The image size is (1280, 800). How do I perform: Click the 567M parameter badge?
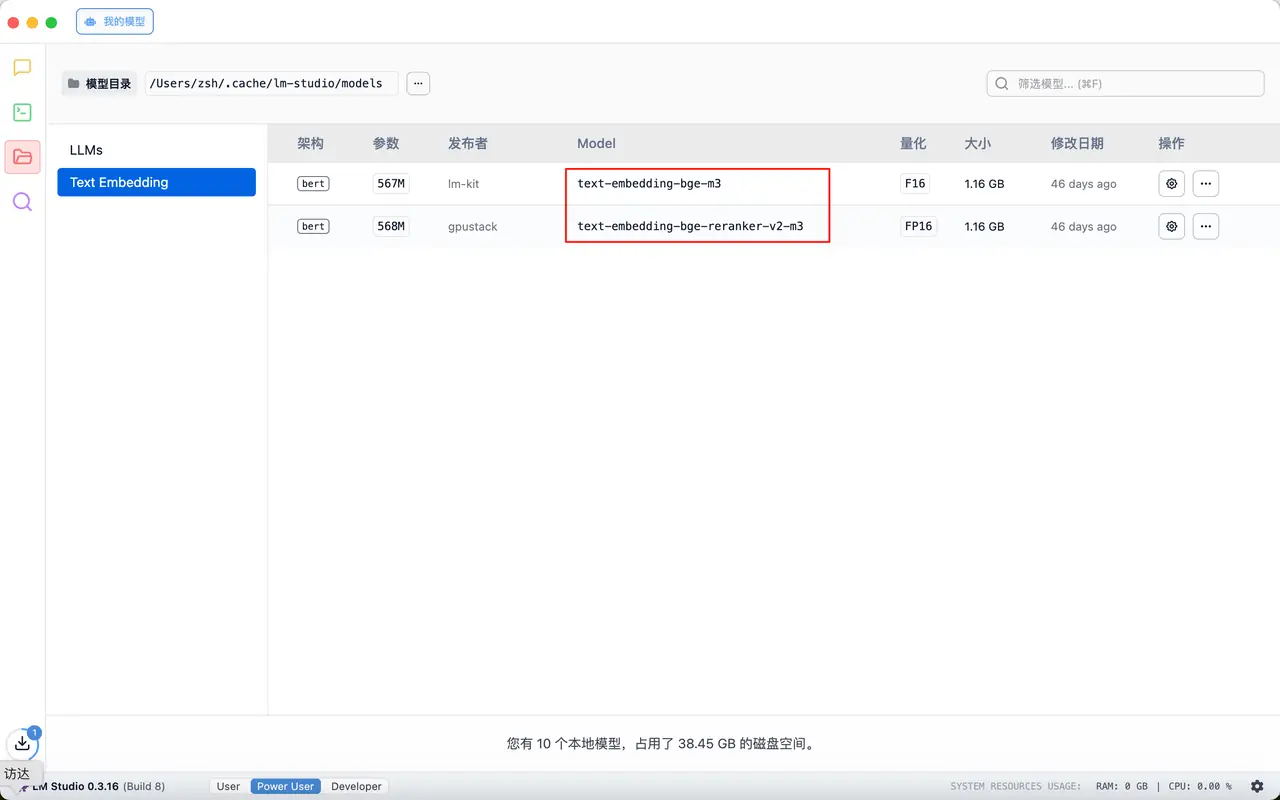click(391, 184)
